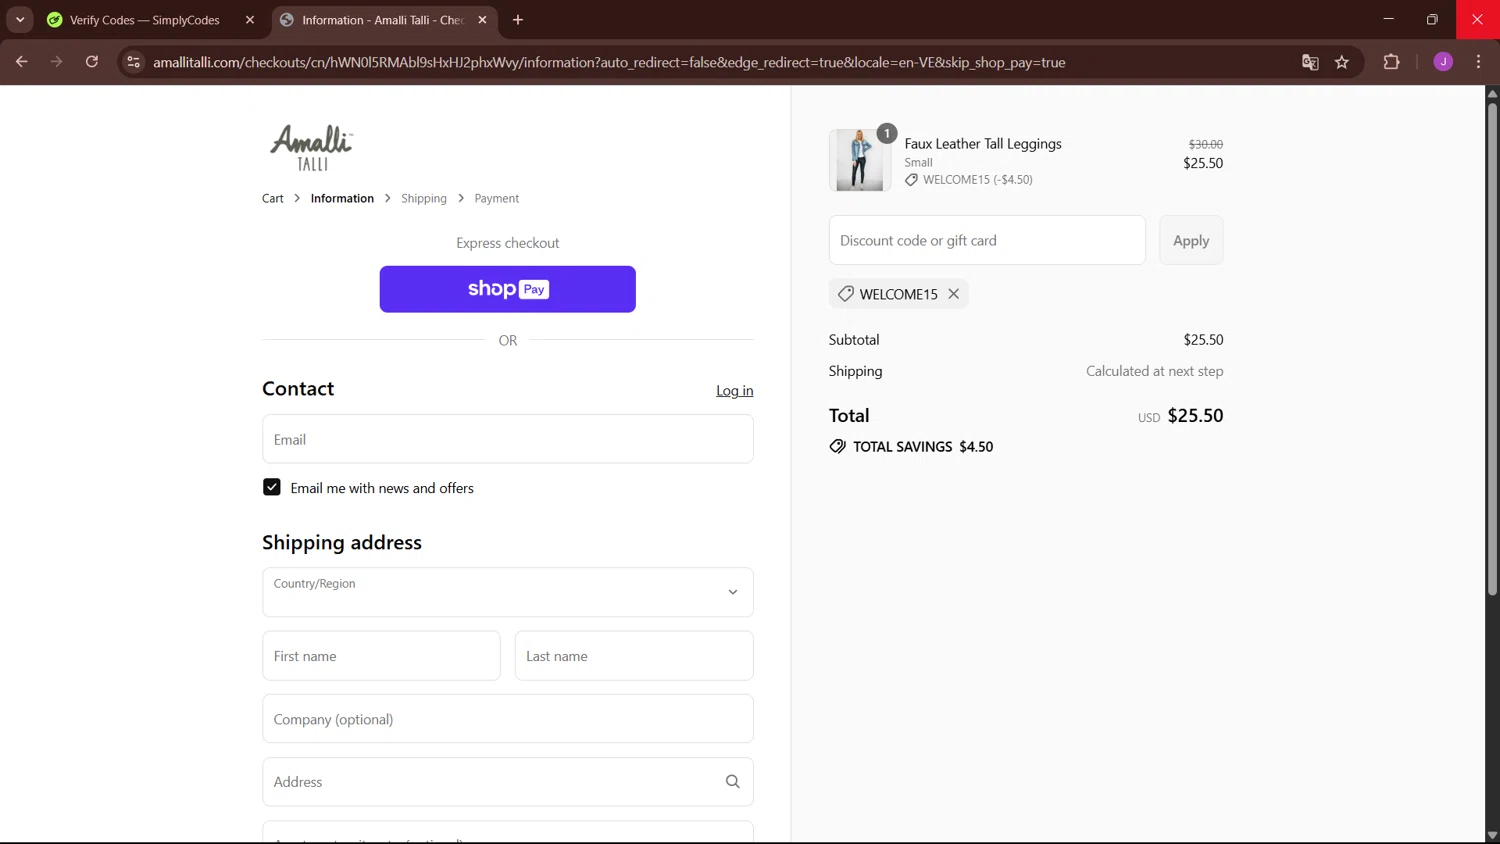Click the struck-through $30.00 price

pyautogui.click(x=1206, y=144)
